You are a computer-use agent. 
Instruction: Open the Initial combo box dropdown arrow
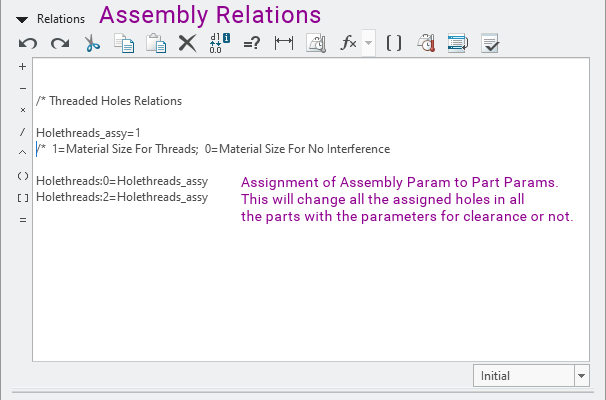coord(582,375)
